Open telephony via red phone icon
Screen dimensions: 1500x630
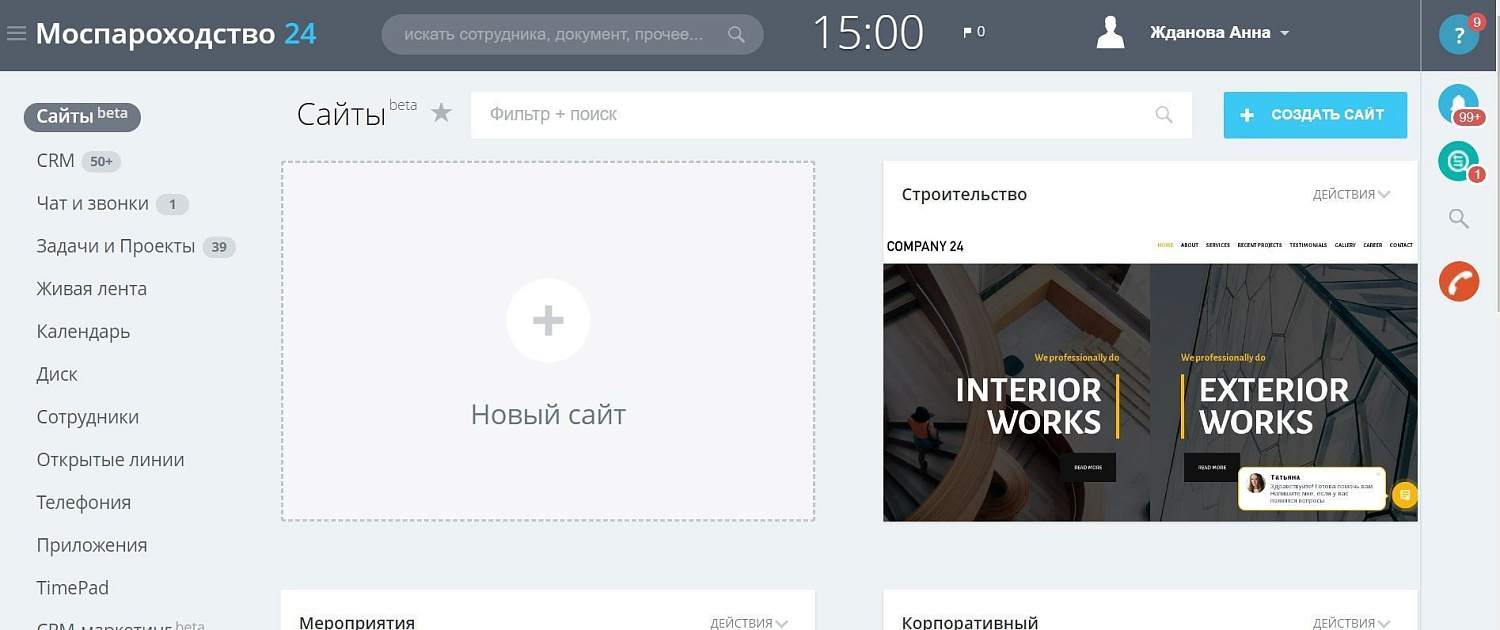(x=1459, y=281)
